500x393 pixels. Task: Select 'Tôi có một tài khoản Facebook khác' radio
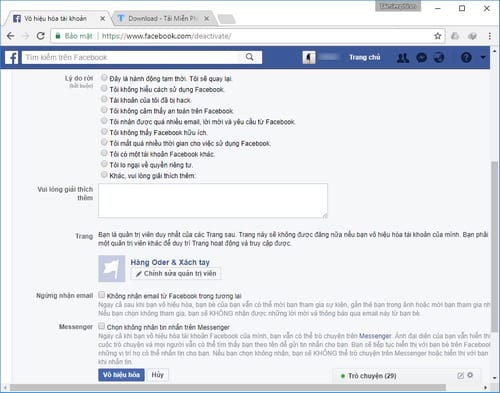[104, 153]
